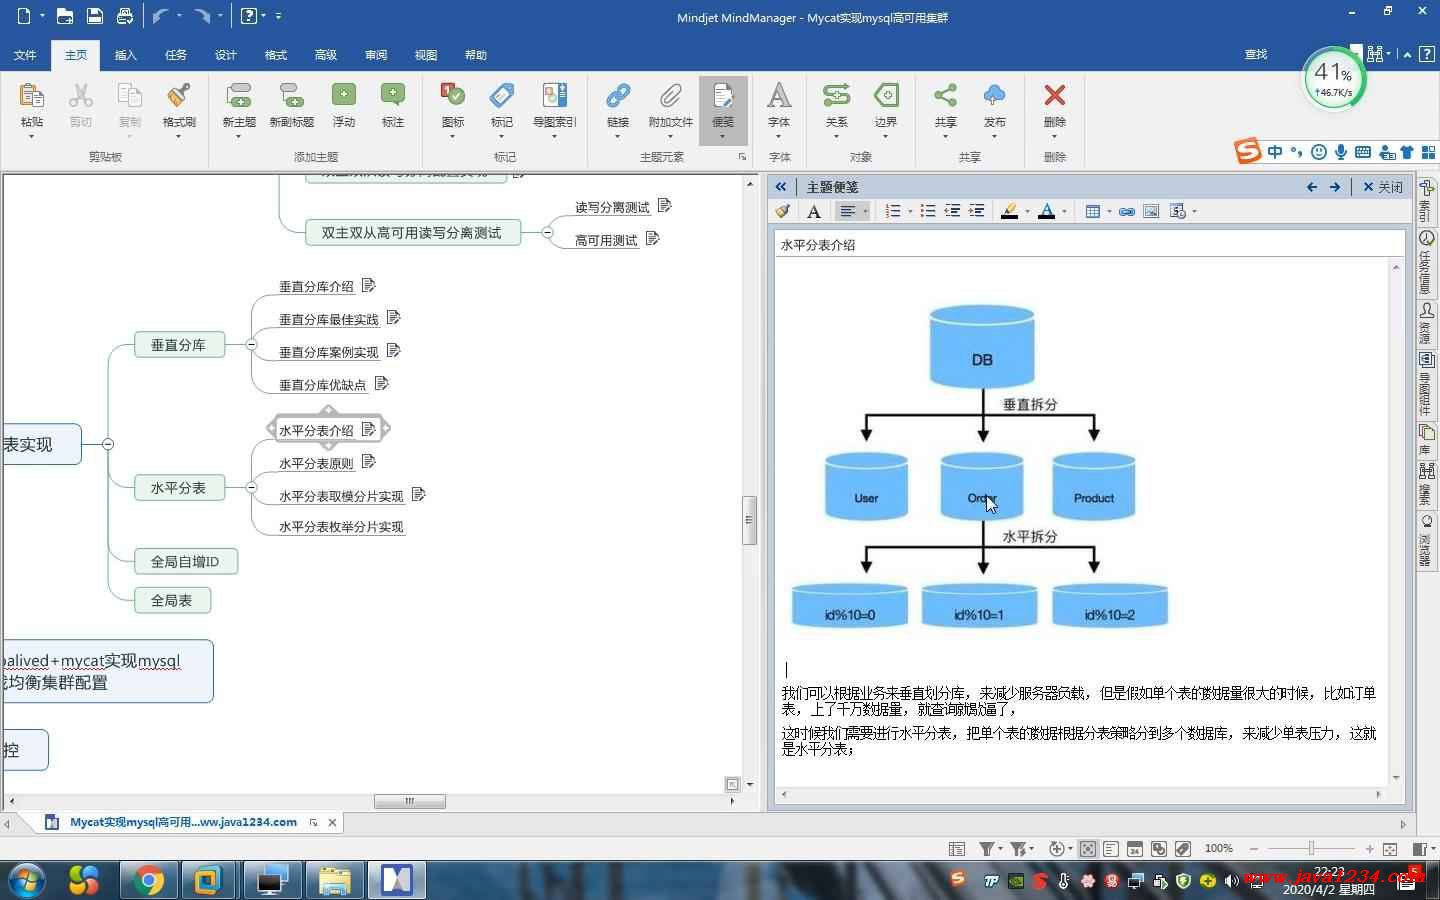Viewport: 1440px width, 900px height.
Task: Click the zoom in plus button
Action: [1370, 849]
